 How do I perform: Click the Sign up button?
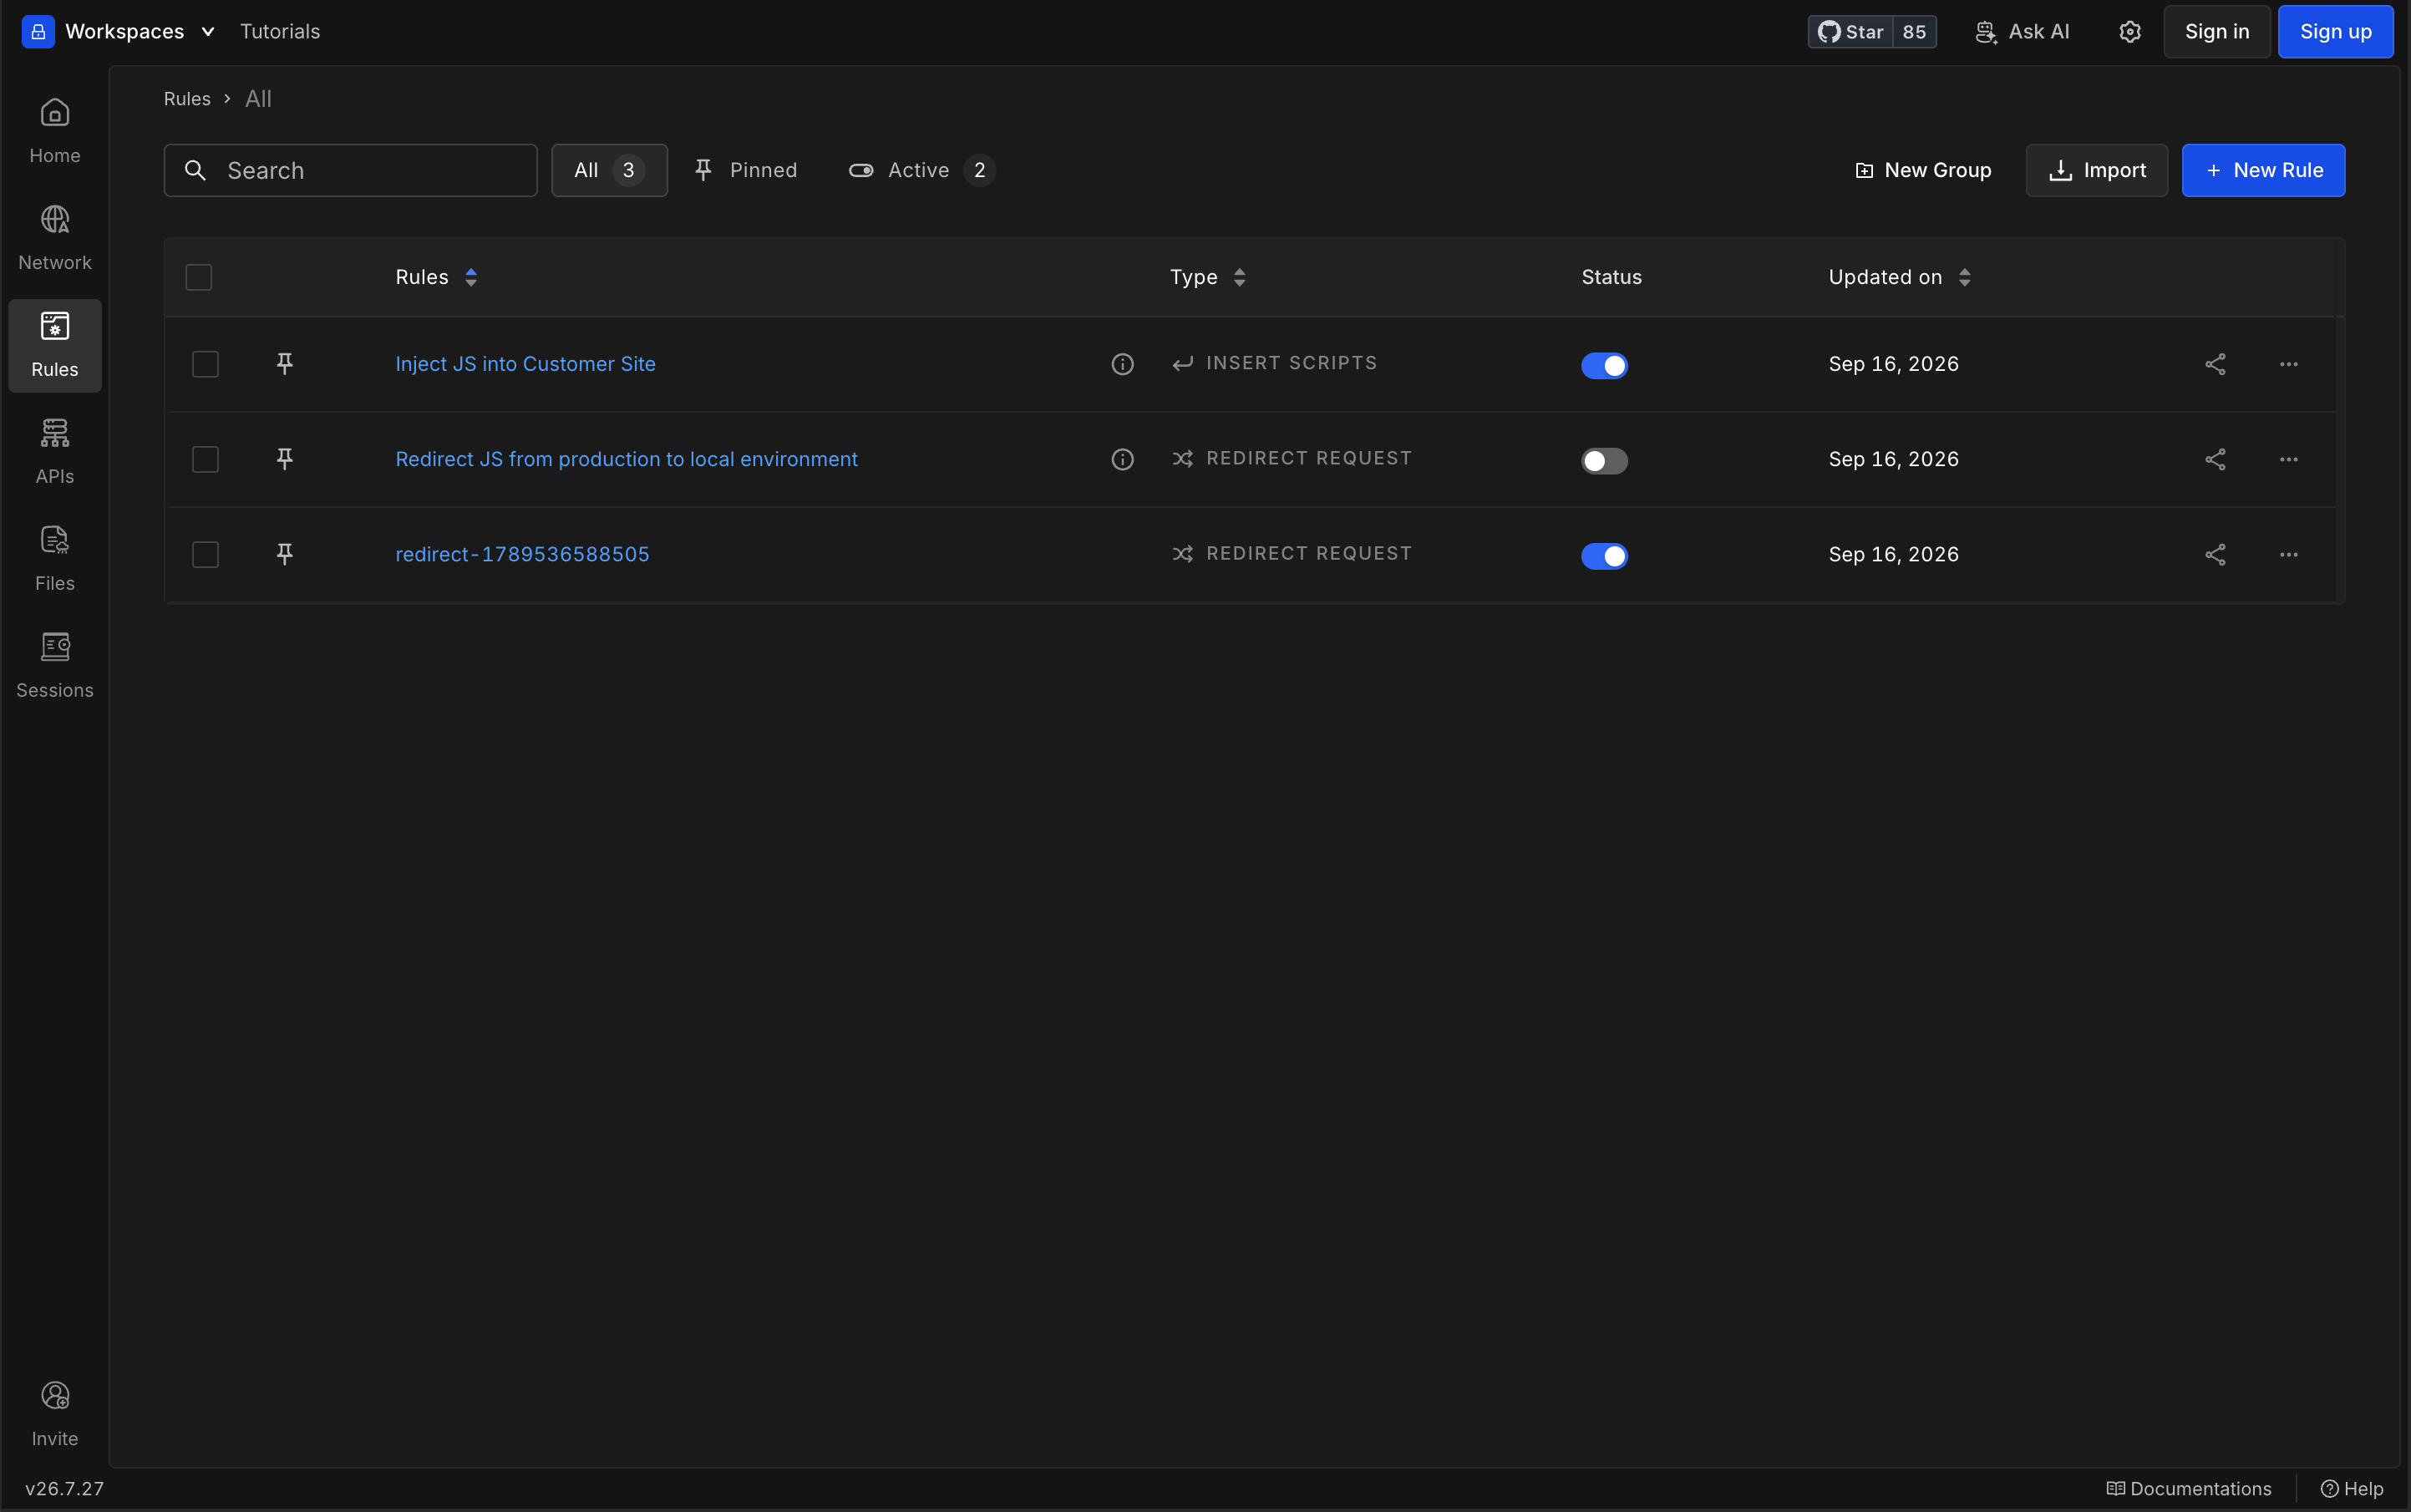[2334, 32]
